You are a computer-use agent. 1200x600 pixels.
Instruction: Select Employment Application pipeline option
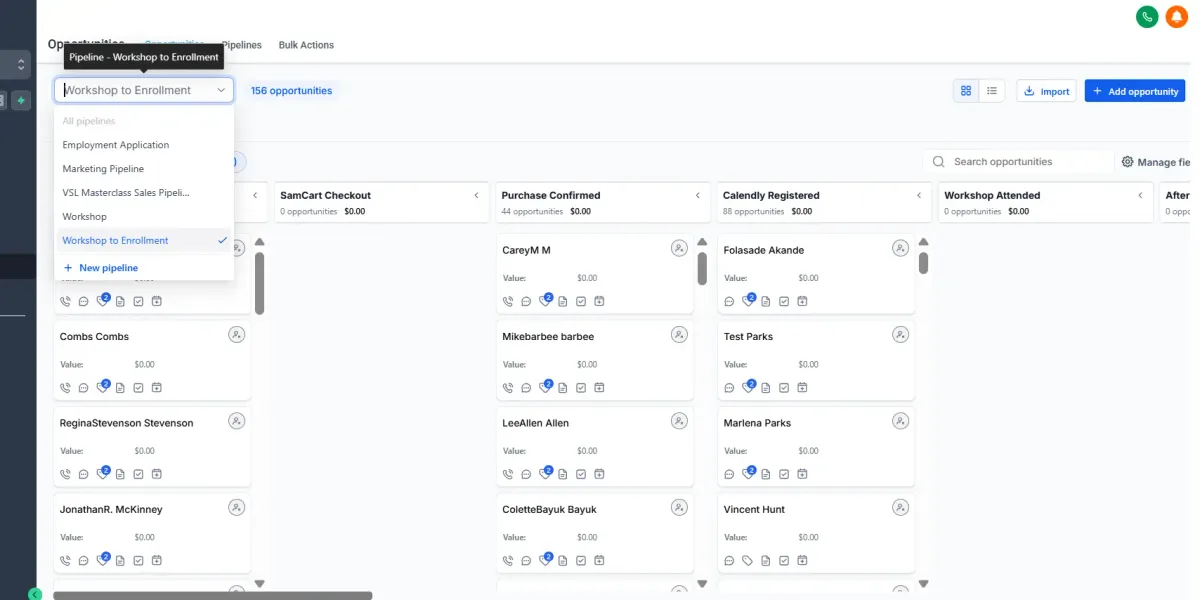(144, 145)
